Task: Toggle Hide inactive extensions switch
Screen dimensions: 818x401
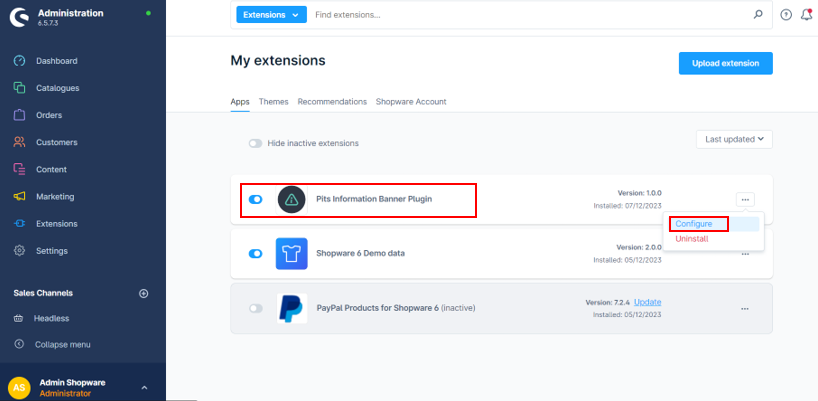Action: pyautogui.click(x=256, y=143)
